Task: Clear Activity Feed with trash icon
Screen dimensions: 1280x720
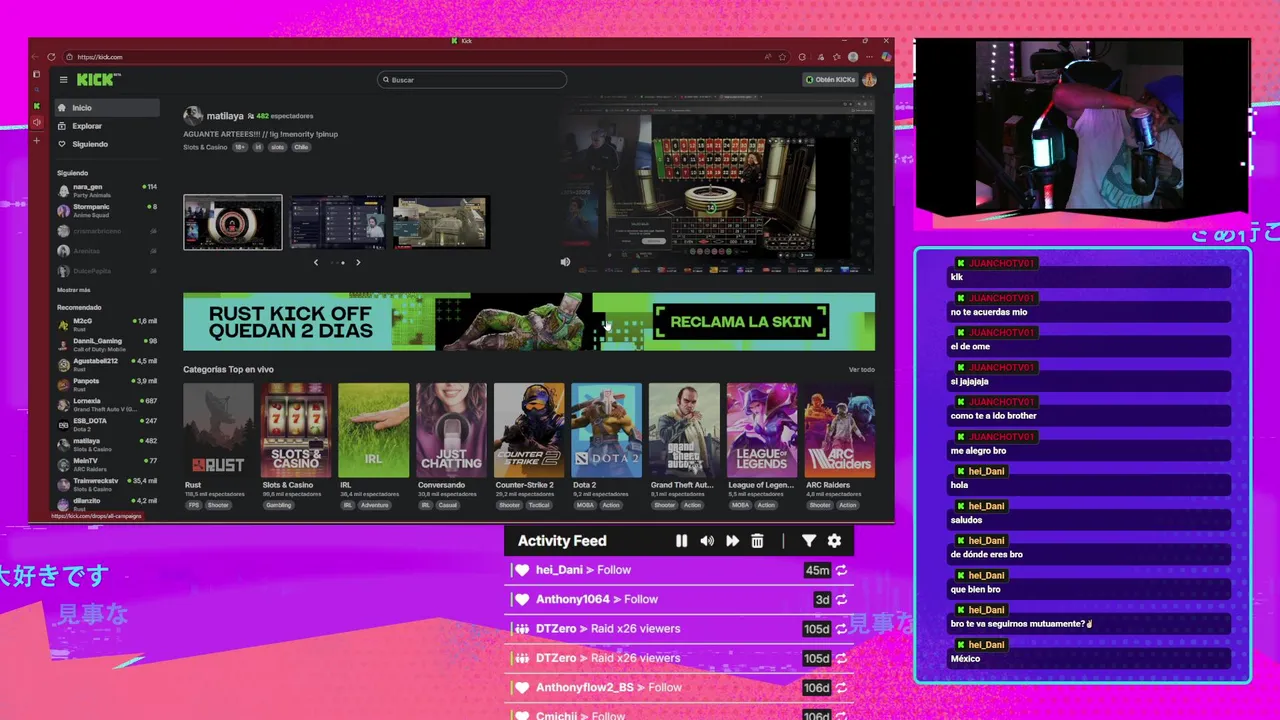Action: (x=757, y=541)
